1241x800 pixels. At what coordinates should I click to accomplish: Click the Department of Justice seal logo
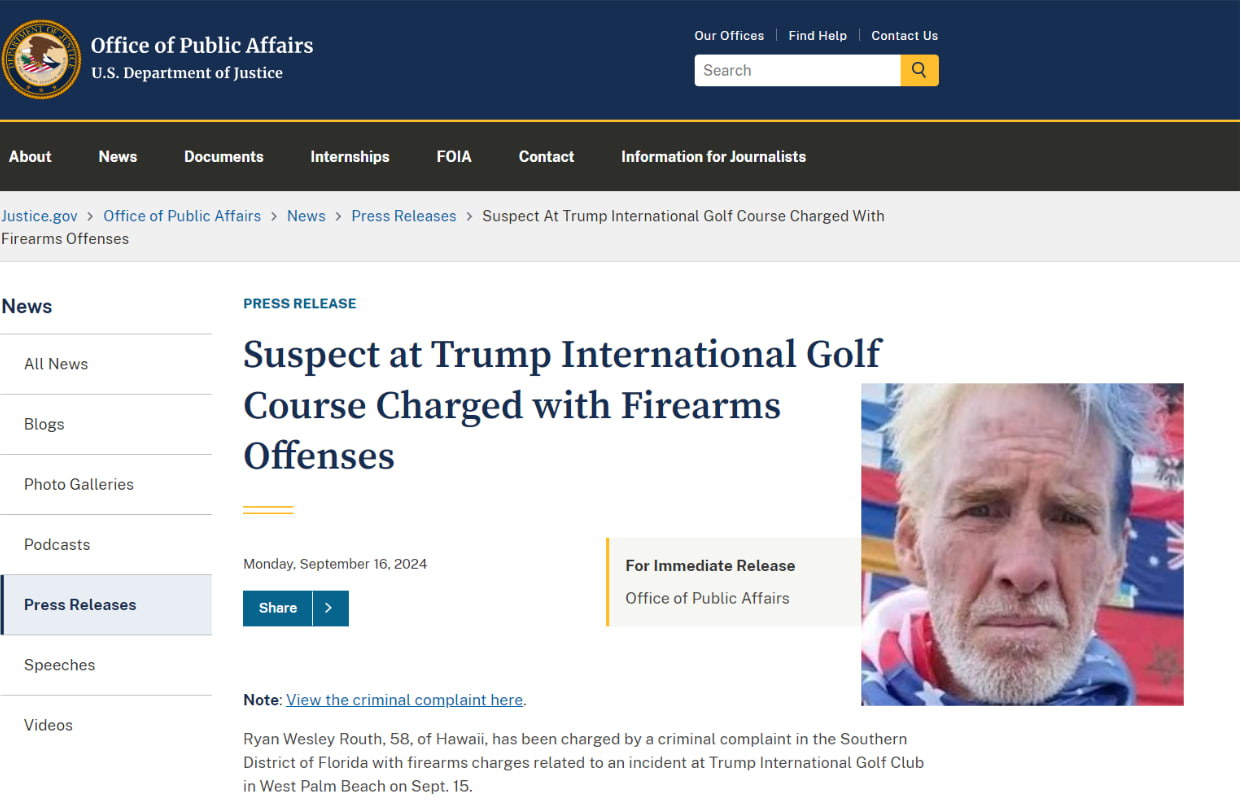(x=41, y=59)
